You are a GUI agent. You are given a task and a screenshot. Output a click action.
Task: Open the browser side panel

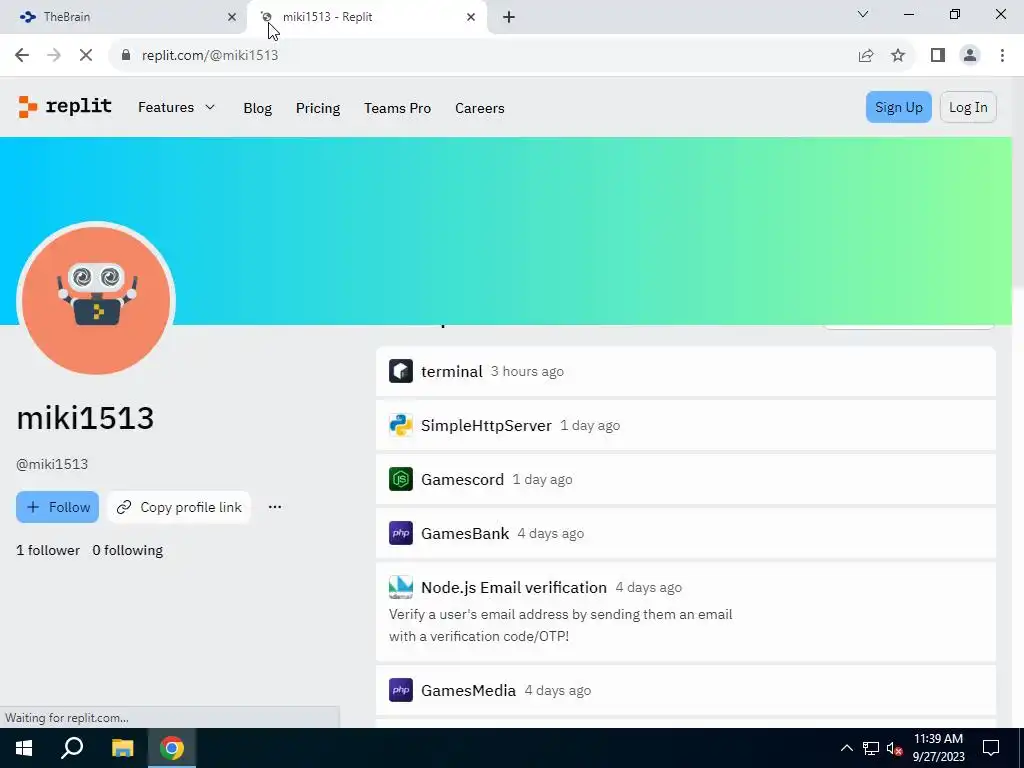(938, 55)
